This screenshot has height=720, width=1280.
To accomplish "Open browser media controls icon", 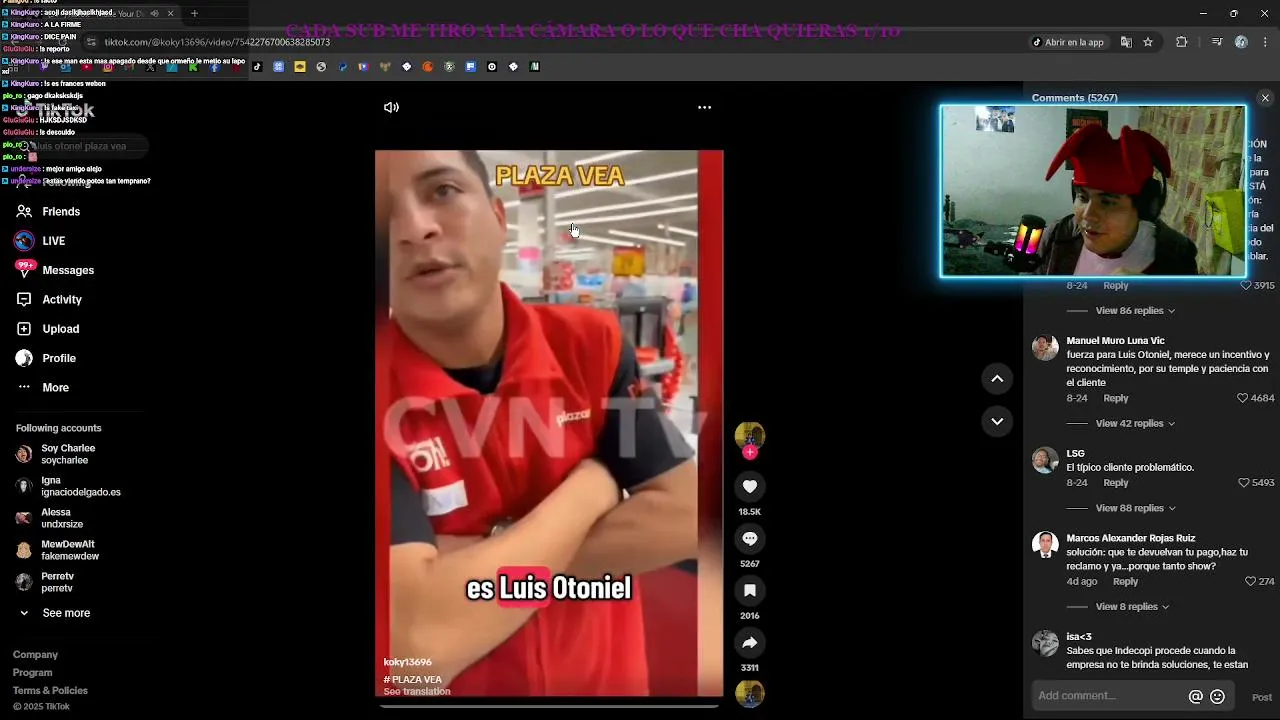I will pos(1217,42).
